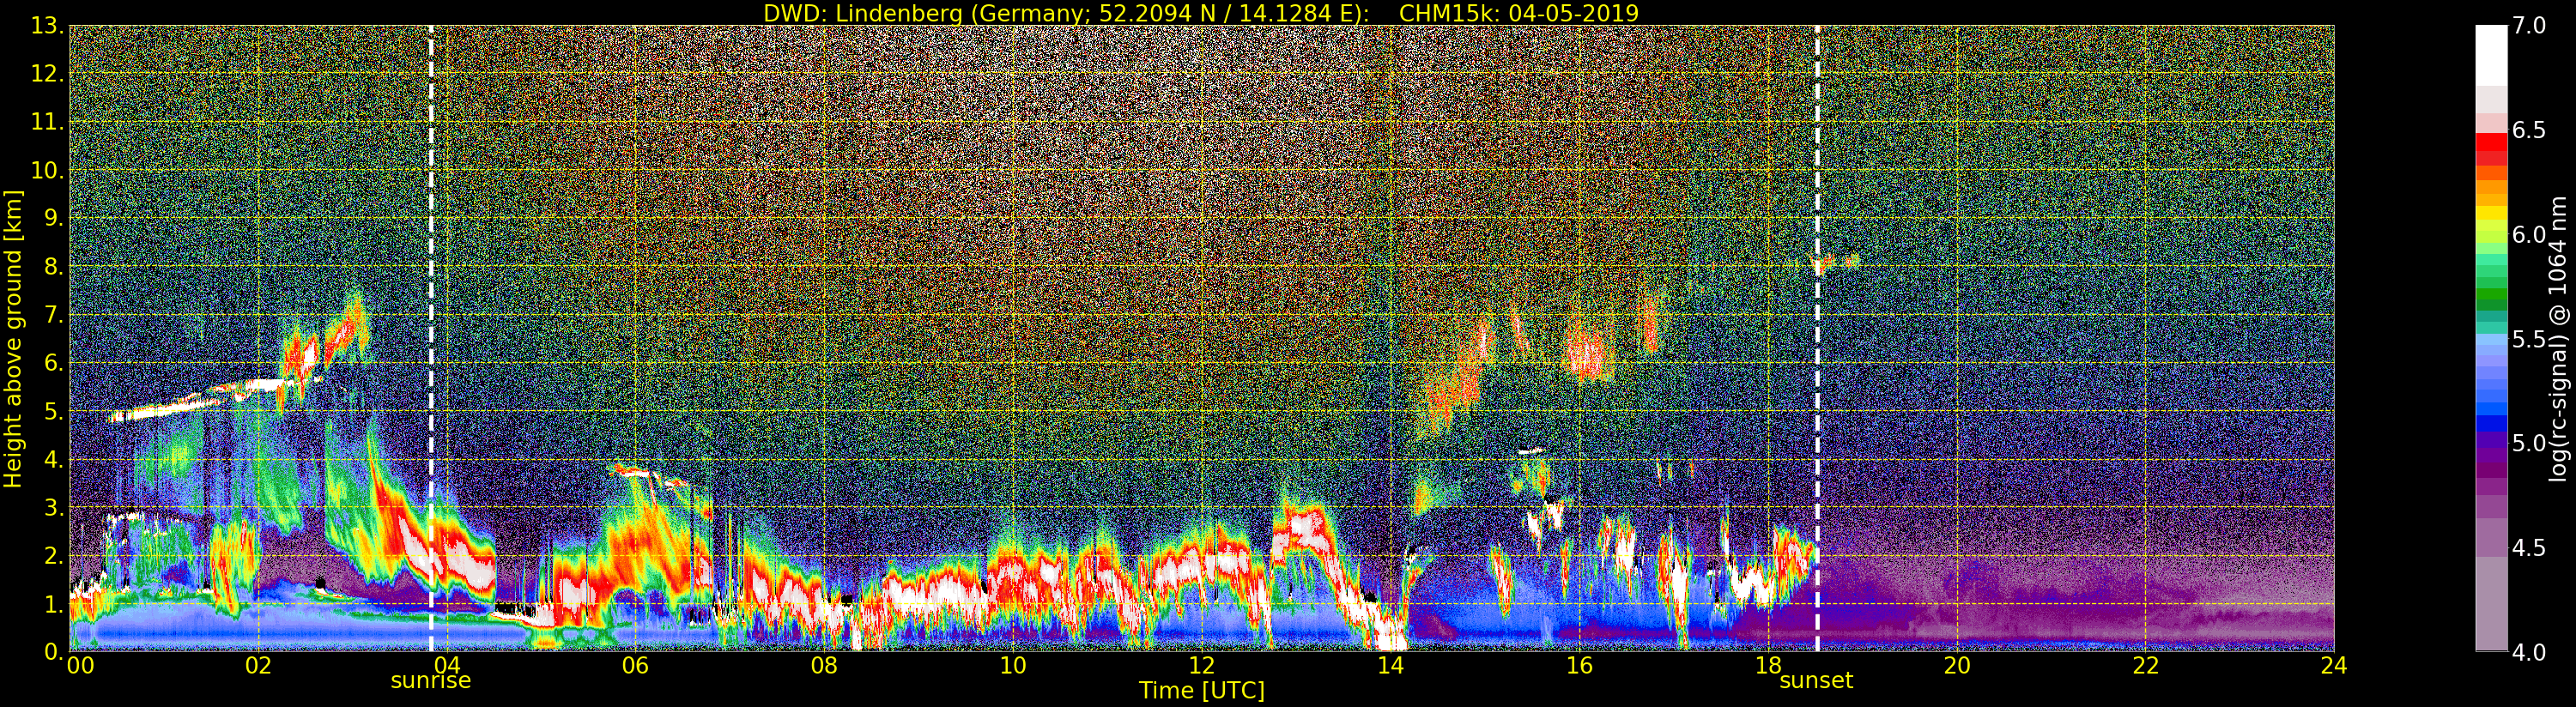Viewport: 2576px width, 707px height.
Task: Click the time axis tick '20'
Action: [x=1957, y=666]
